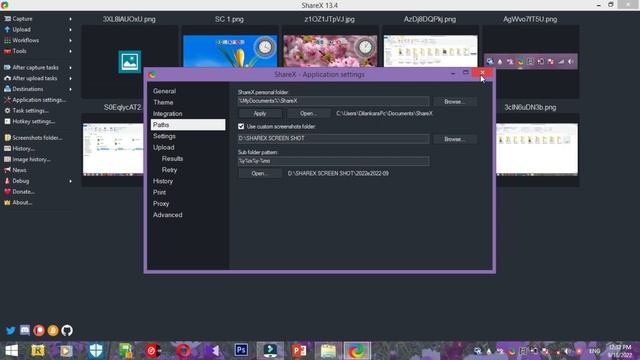This screenshot has width=640, height=360.
Task: Click the About crown icon
Action: coord(7,202)
